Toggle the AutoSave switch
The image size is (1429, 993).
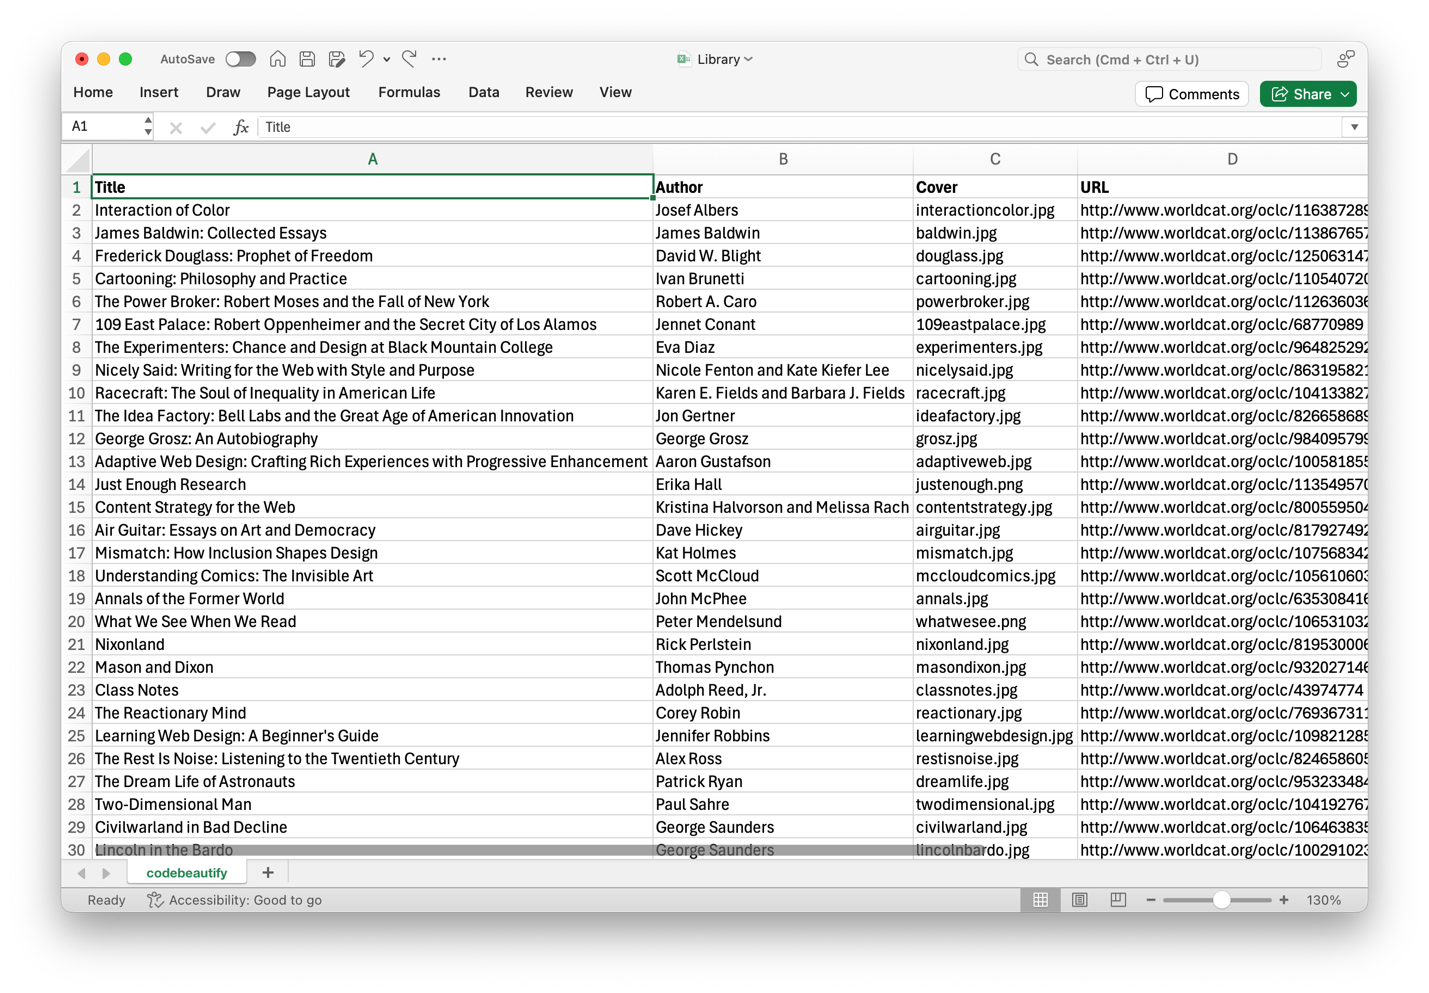(240, 59)
